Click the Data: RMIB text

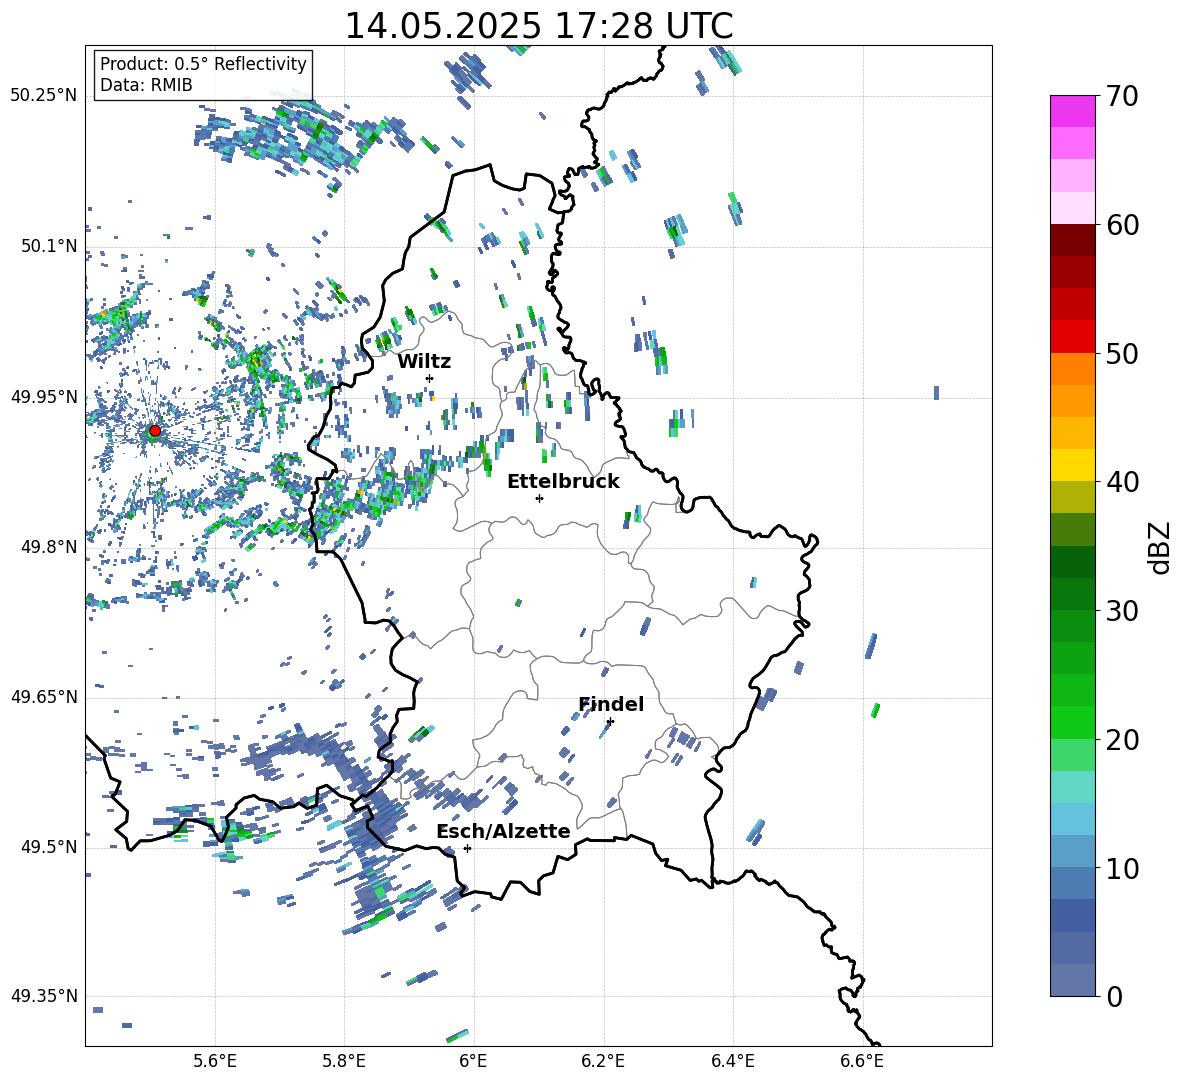click(146, 85)
